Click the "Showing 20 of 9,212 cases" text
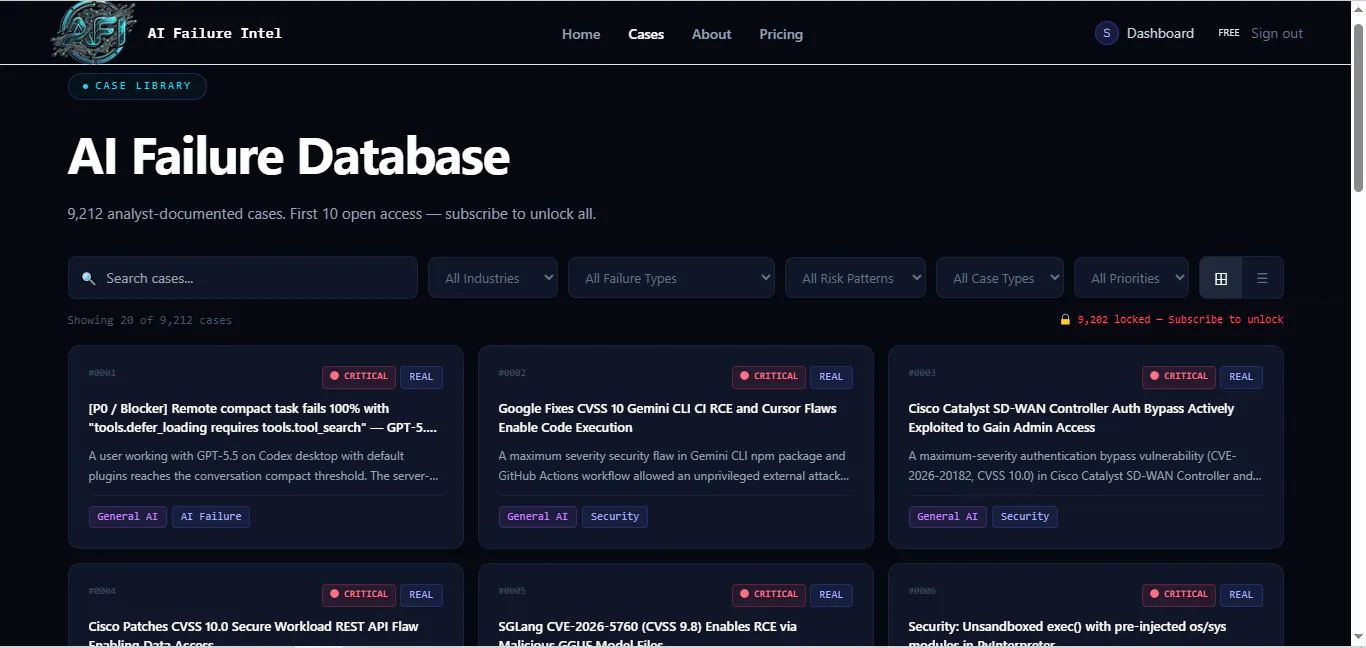The height and width of the screenshot is (648, 1366). (x=150, y=321)
